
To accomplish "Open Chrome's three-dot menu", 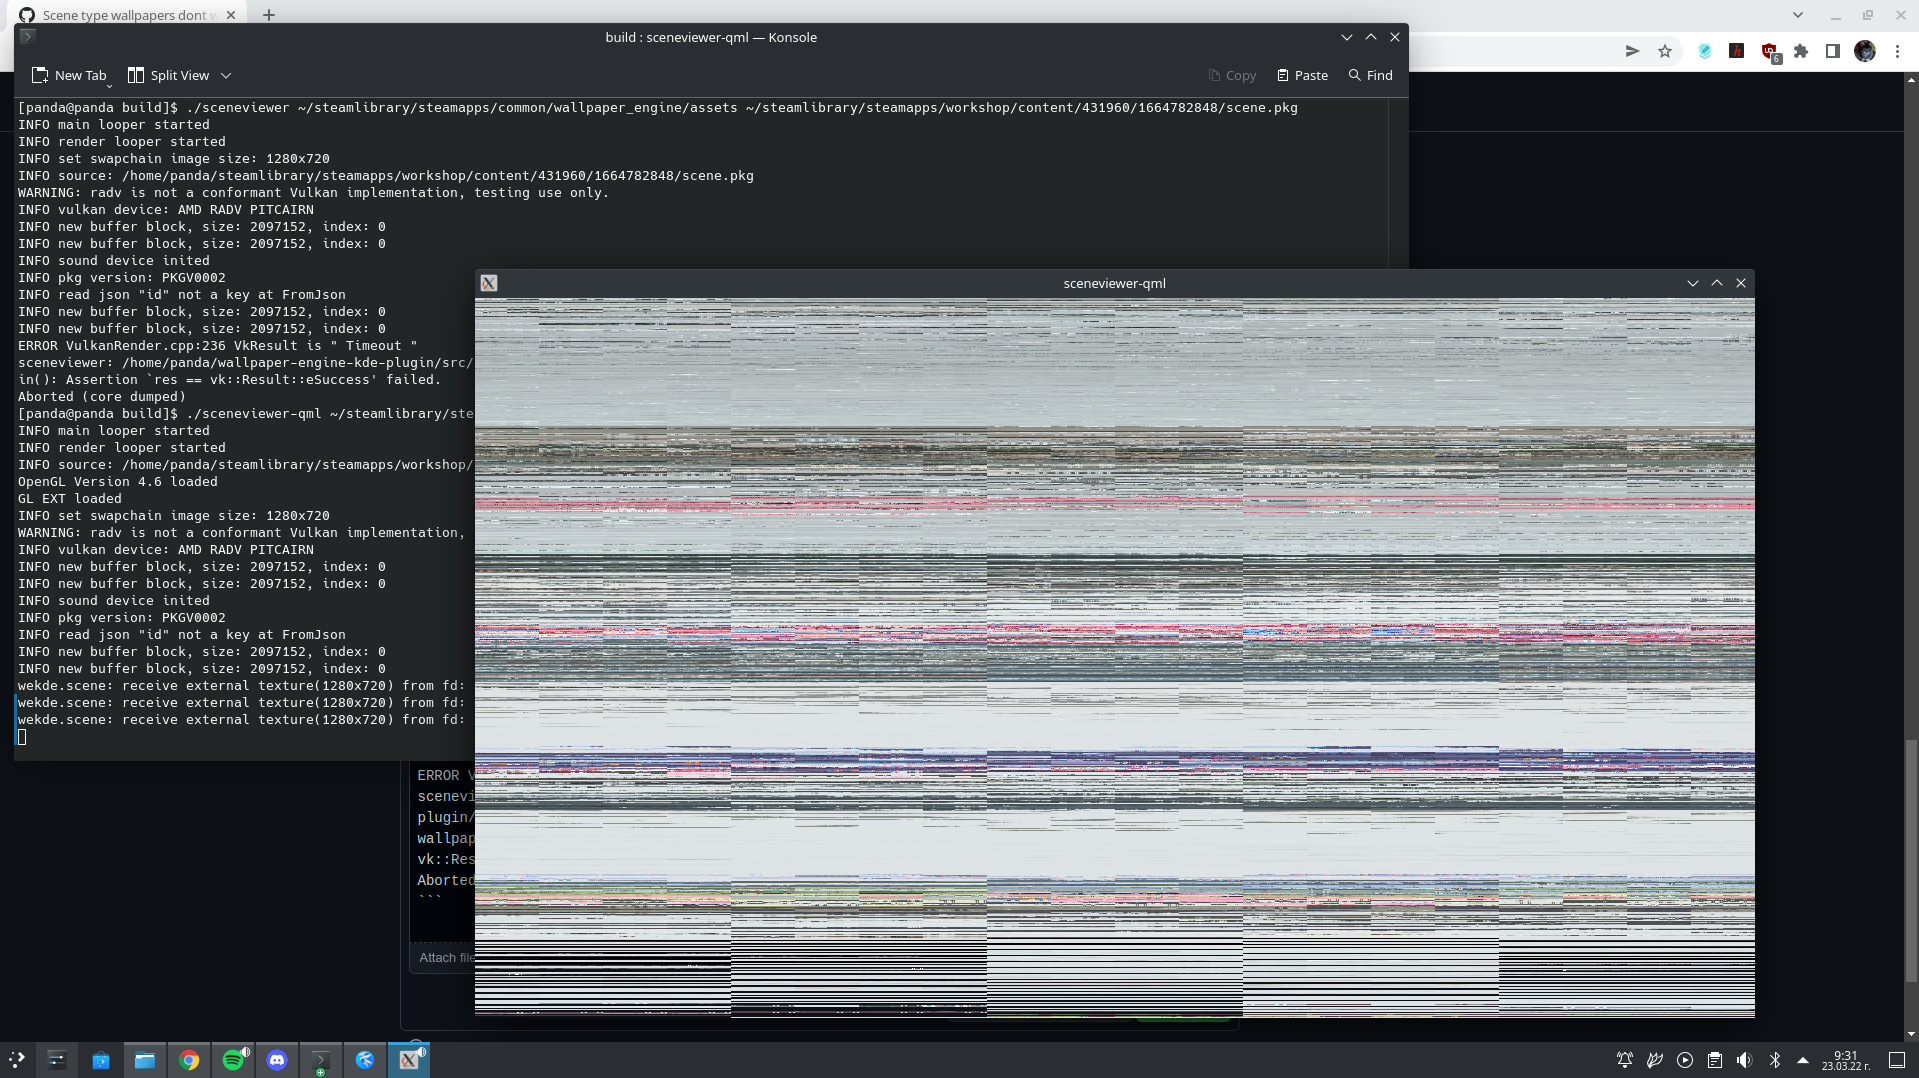I will point(1897,51).
